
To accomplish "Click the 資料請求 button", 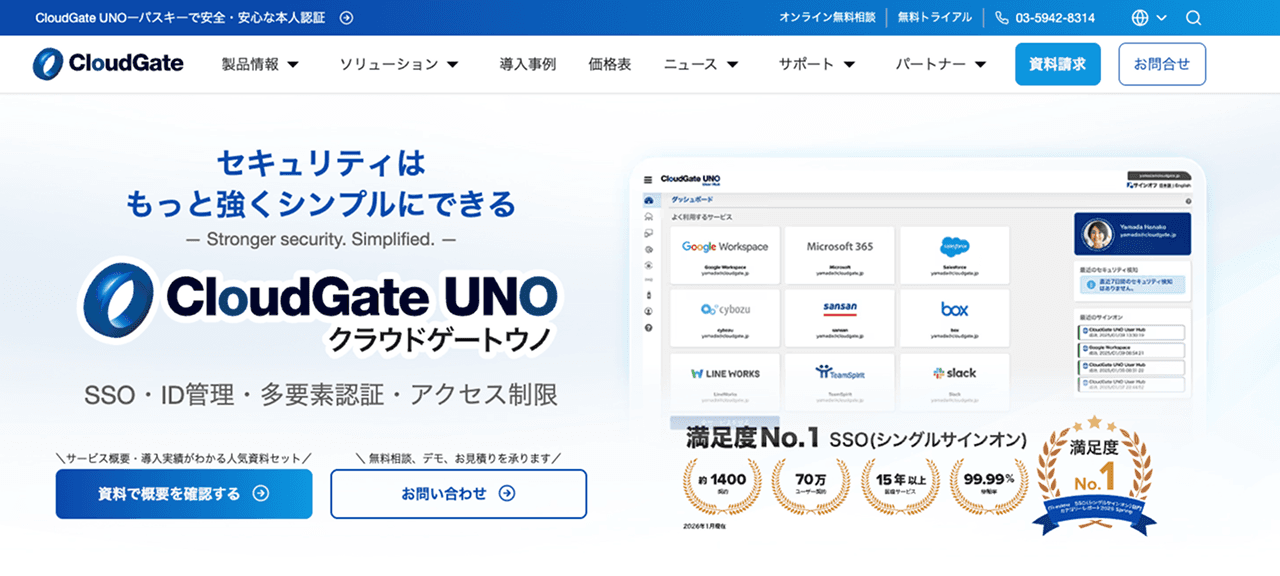I will point(1058,64).
